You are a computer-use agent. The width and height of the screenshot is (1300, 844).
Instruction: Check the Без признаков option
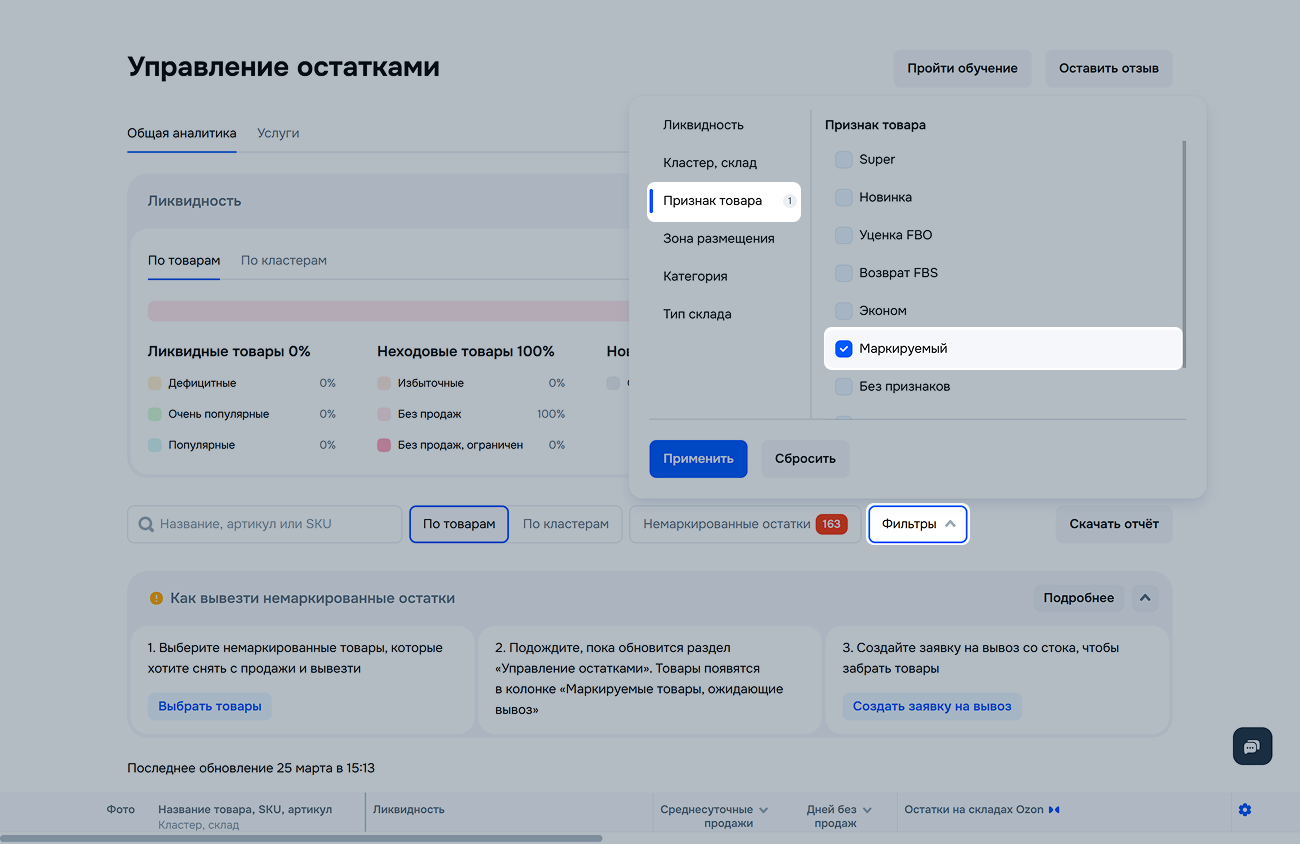(x=844, y=386)
